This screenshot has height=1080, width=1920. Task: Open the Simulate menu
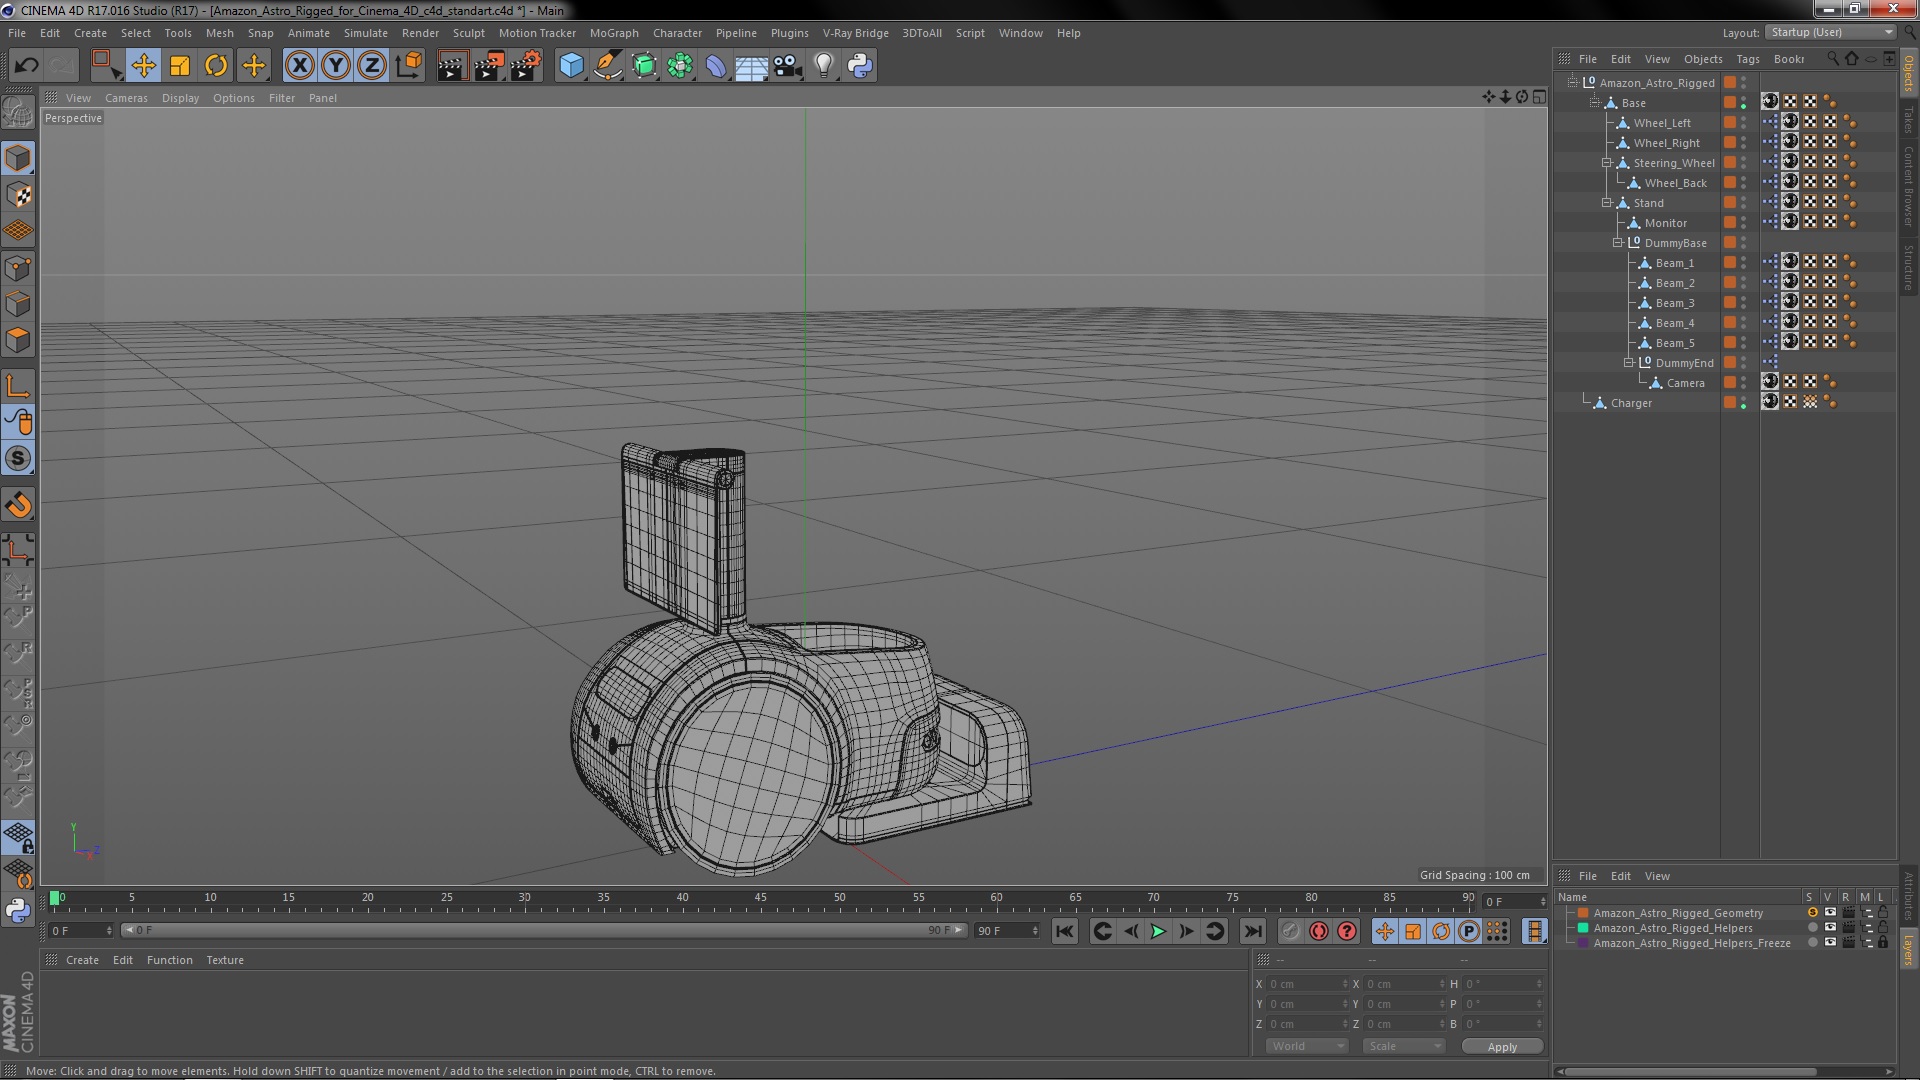(366, 33)
